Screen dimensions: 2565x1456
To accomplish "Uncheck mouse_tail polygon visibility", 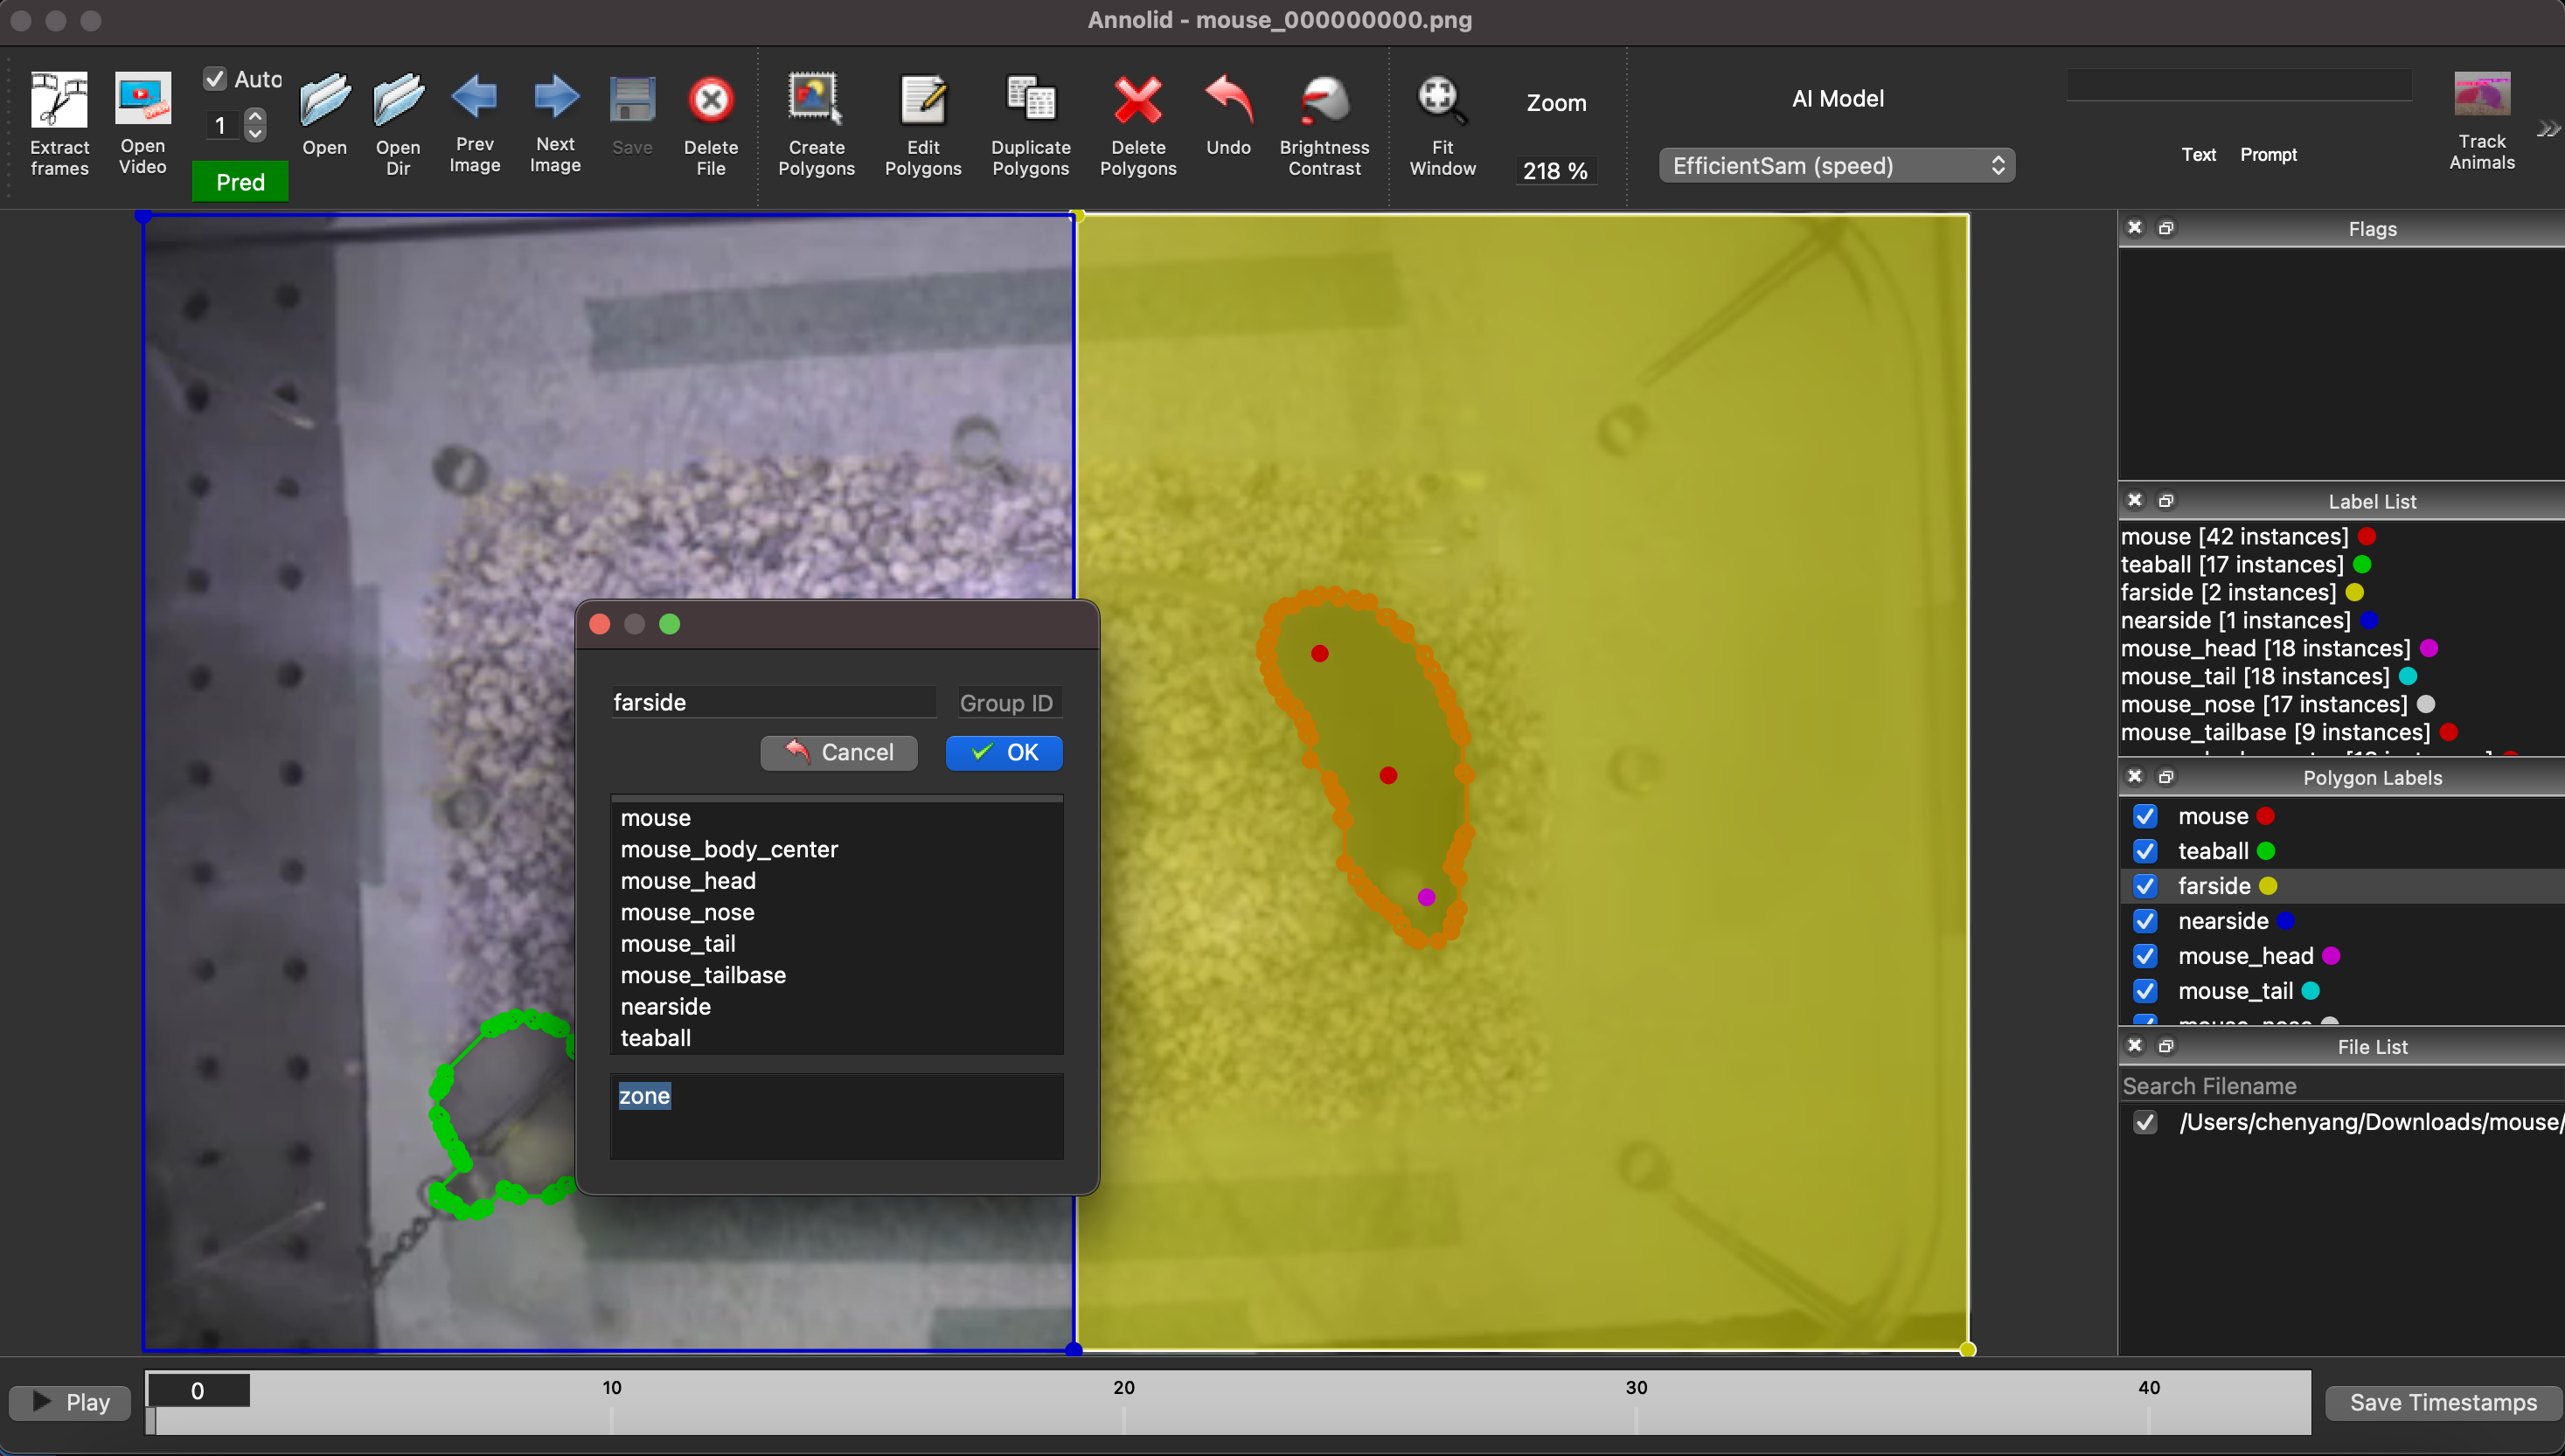I will click(x=2144, y=991).
